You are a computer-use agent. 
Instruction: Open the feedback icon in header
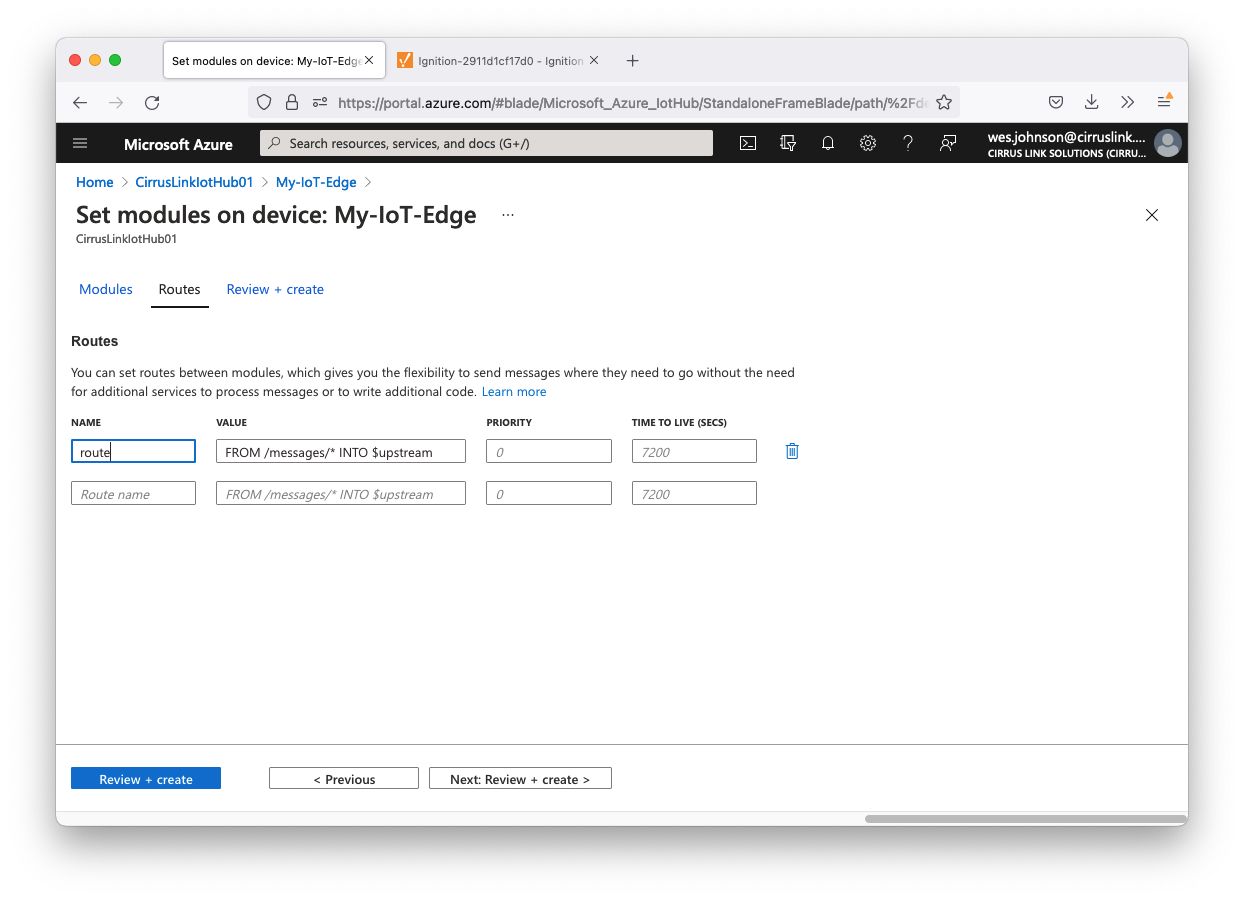point(948,143)
